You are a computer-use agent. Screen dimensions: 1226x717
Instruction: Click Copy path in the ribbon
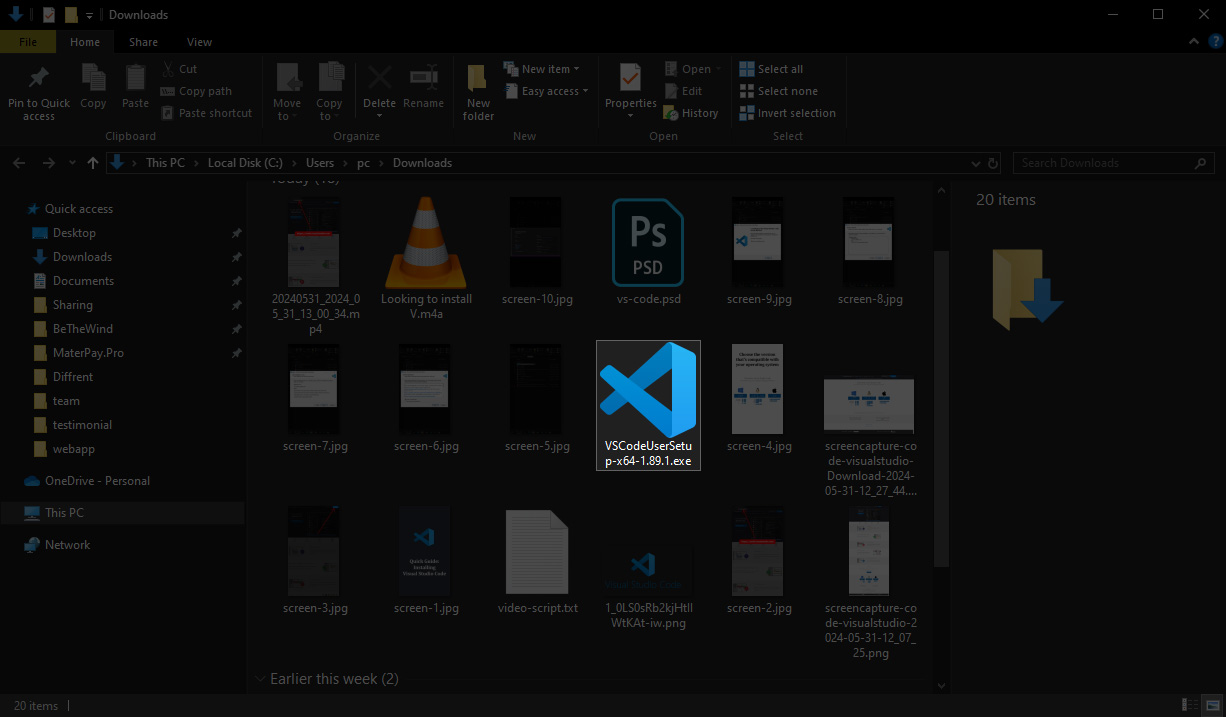[x=196, y=91]
